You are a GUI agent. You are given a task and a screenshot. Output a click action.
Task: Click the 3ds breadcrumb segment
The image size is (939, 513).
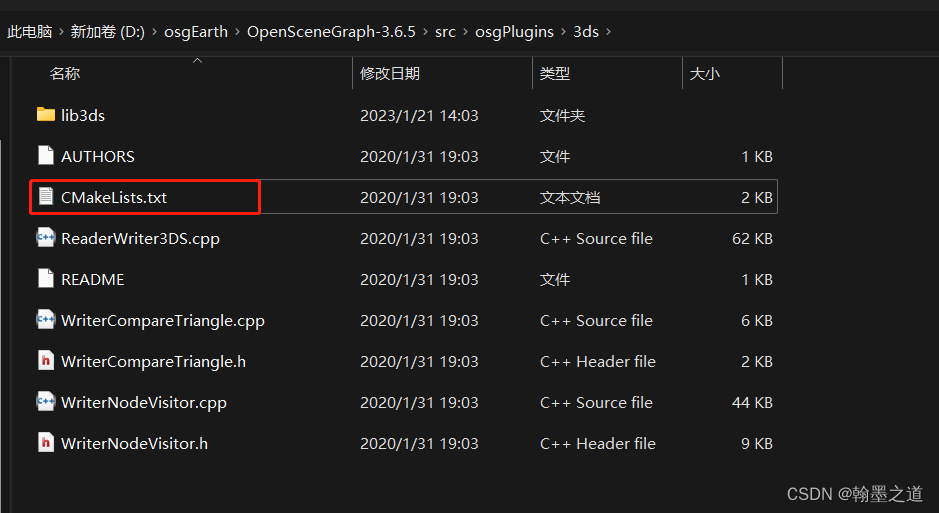(x=586, y=32)
